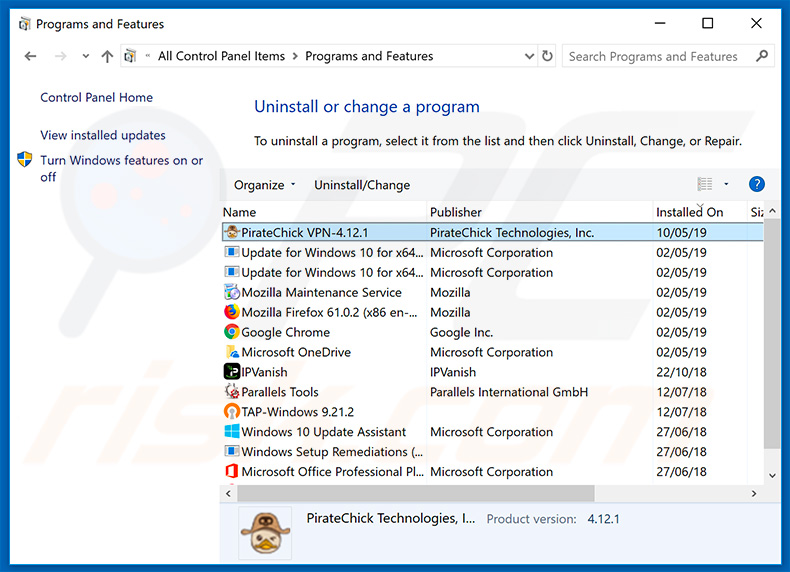
Task: Refresh the Programs and Features list
Action: pyautogui.click(x=547, y=55)
